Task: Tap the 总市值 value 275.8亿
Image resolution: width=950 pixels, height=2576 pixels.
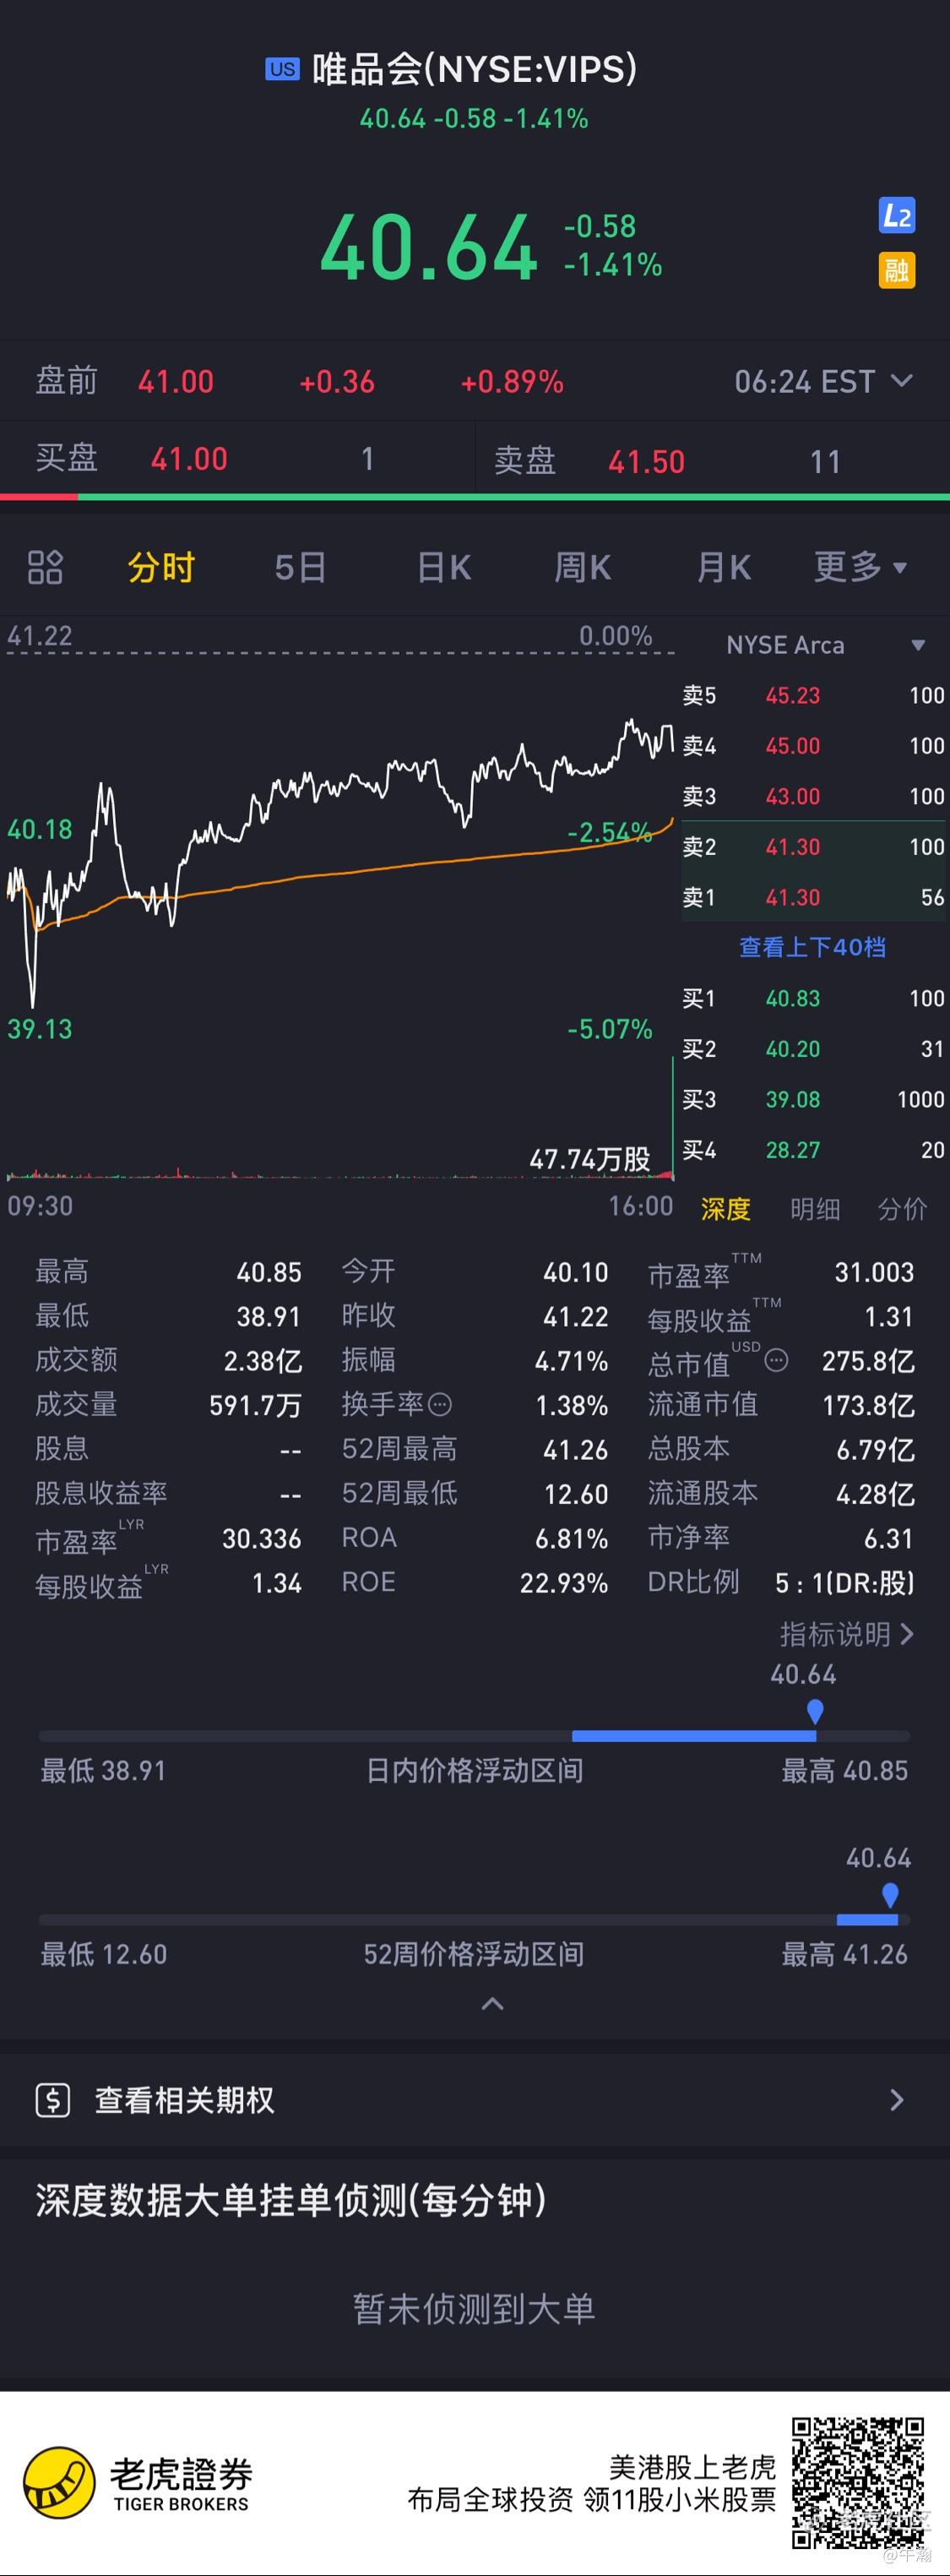Action: pyautogui.click(x=868, y=1361)
